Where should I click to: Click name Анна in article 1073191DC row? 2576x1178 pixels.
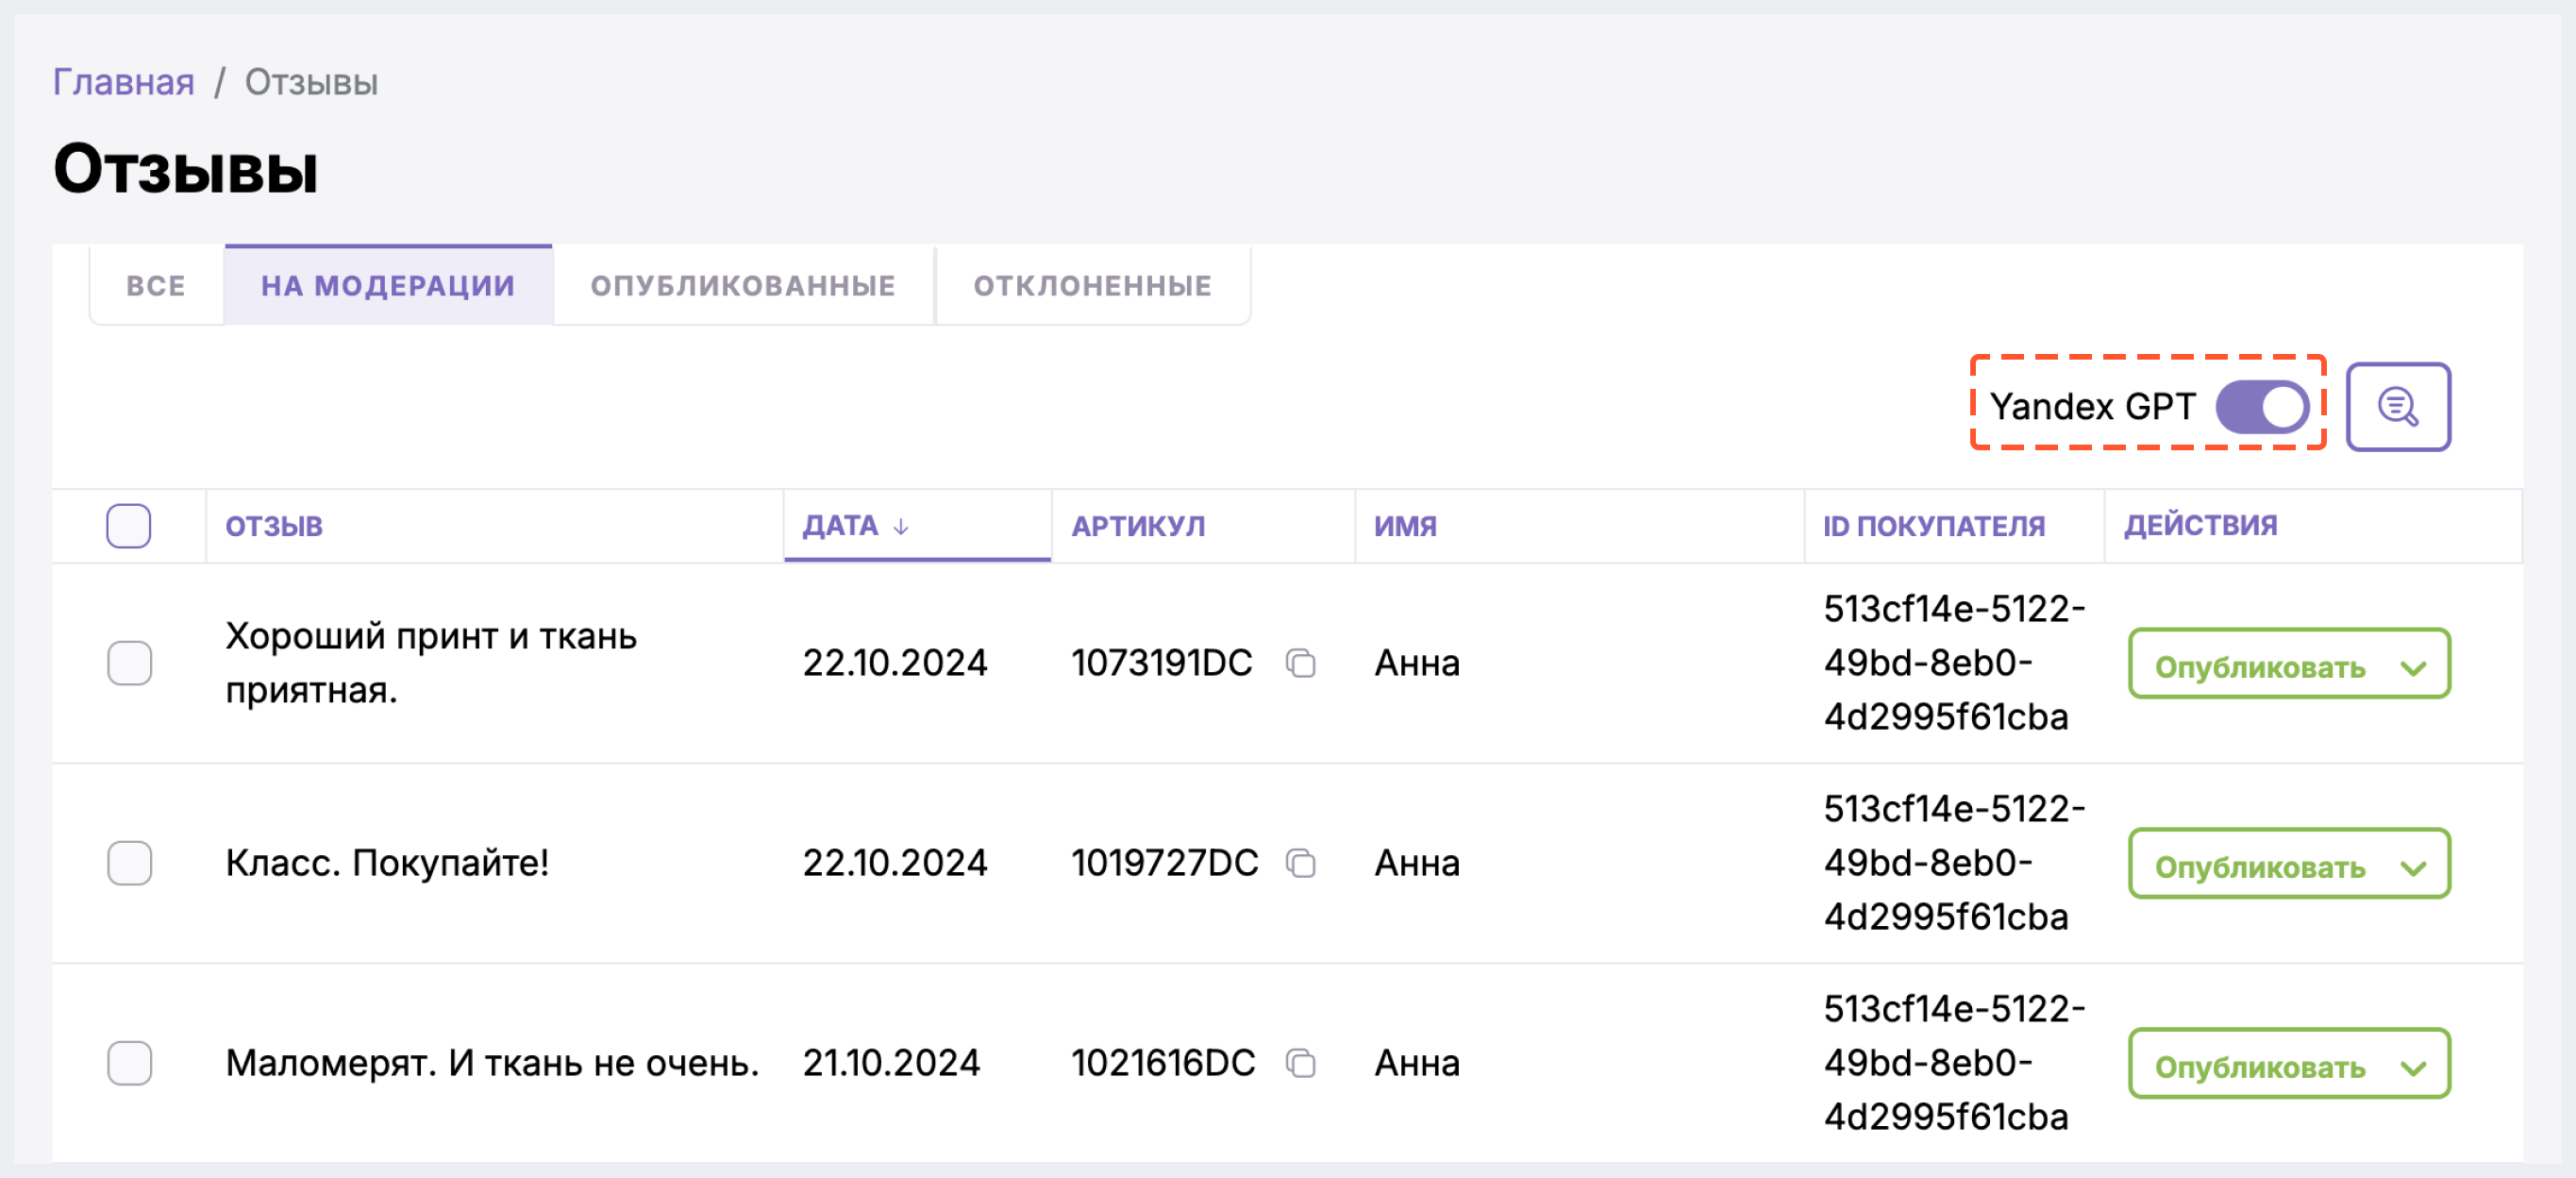pyautogui.click(x=1417, y=663)
